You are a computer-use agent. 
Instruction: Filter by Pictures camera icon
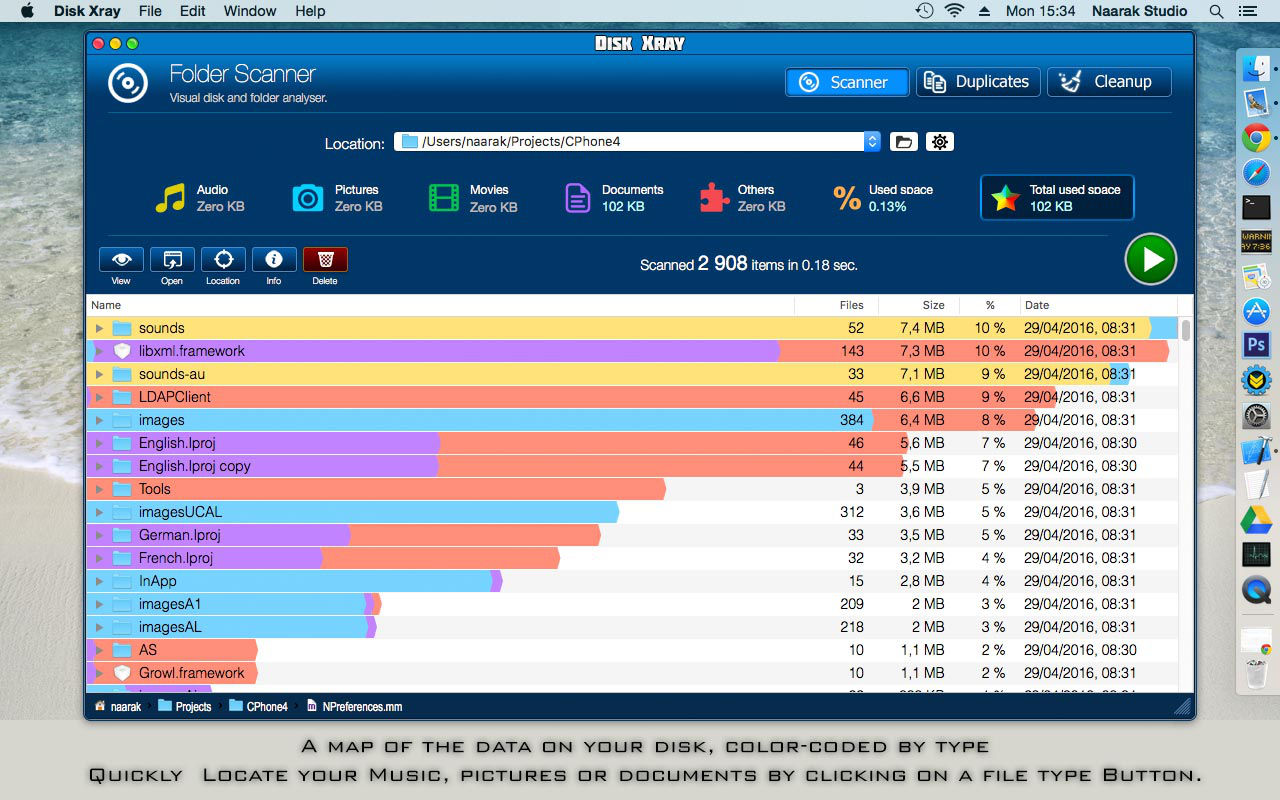pos(308,198)
